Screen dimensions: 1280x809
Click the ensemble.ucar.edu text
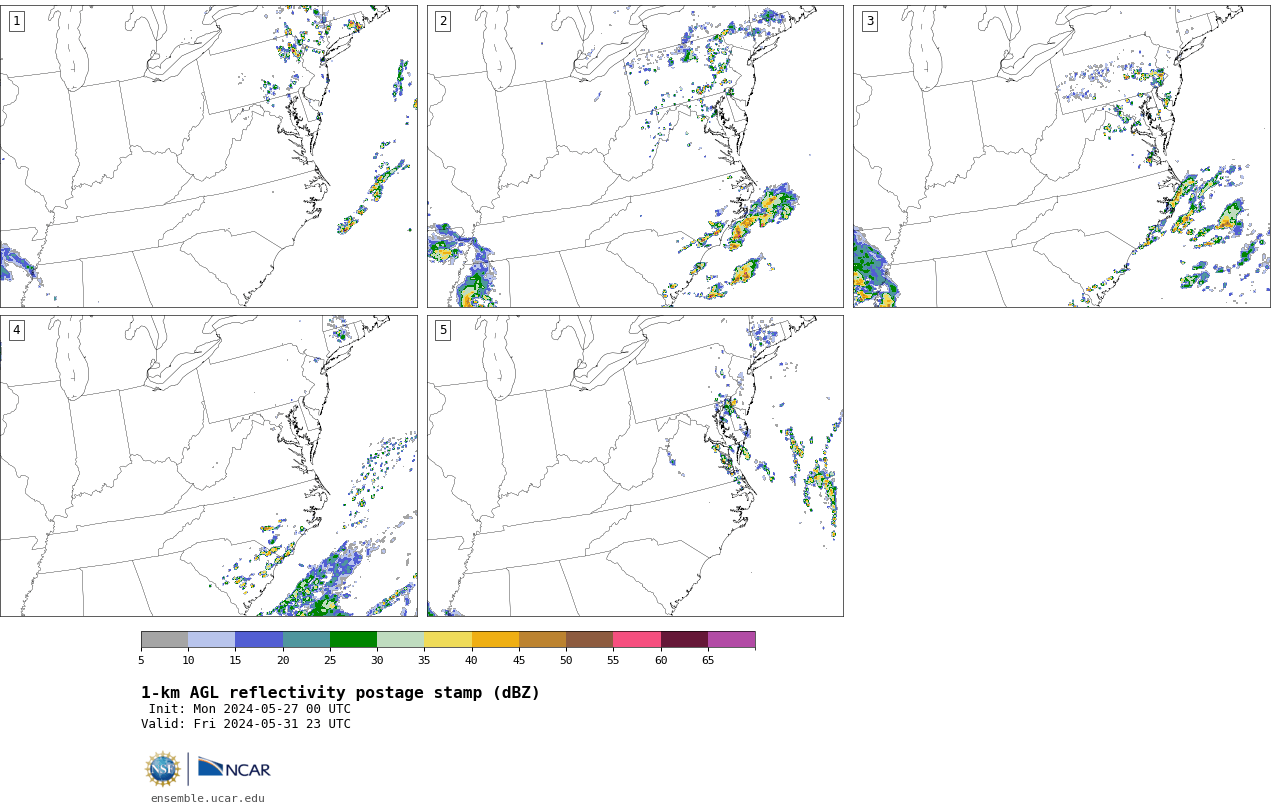208,798
